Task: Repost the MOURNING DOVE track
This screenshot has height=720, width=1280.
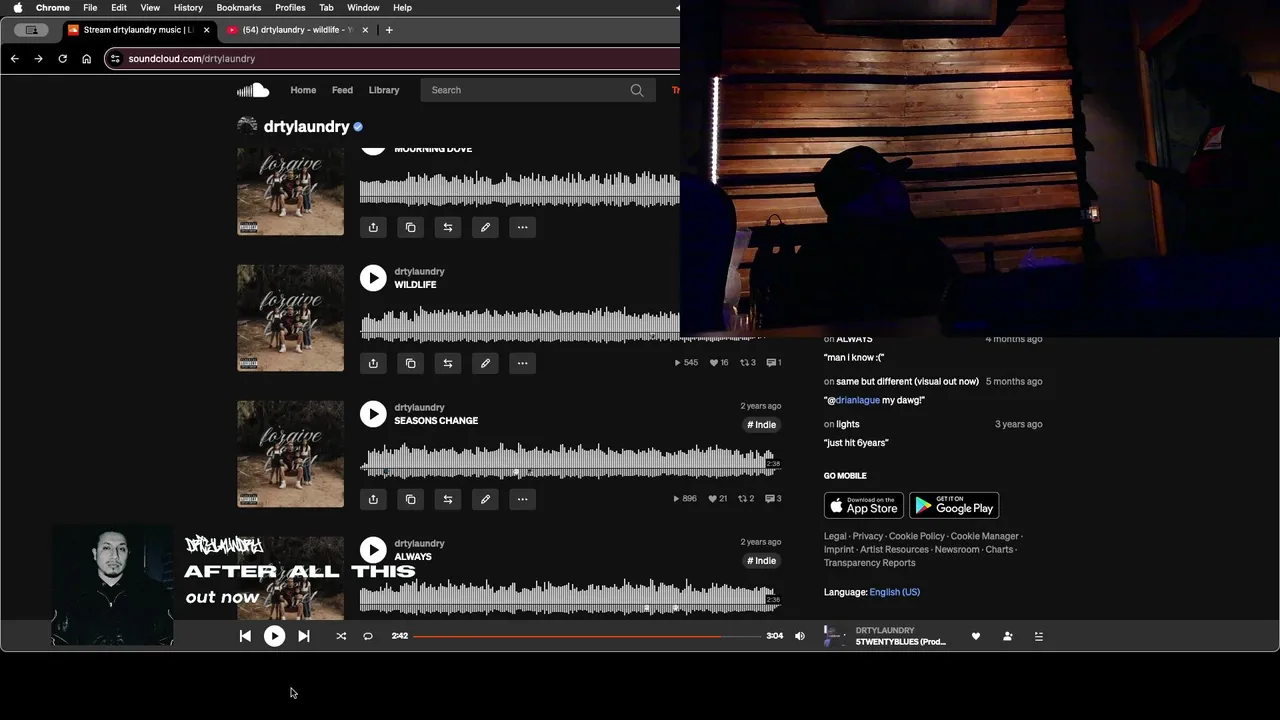Action: pos(448,227)
